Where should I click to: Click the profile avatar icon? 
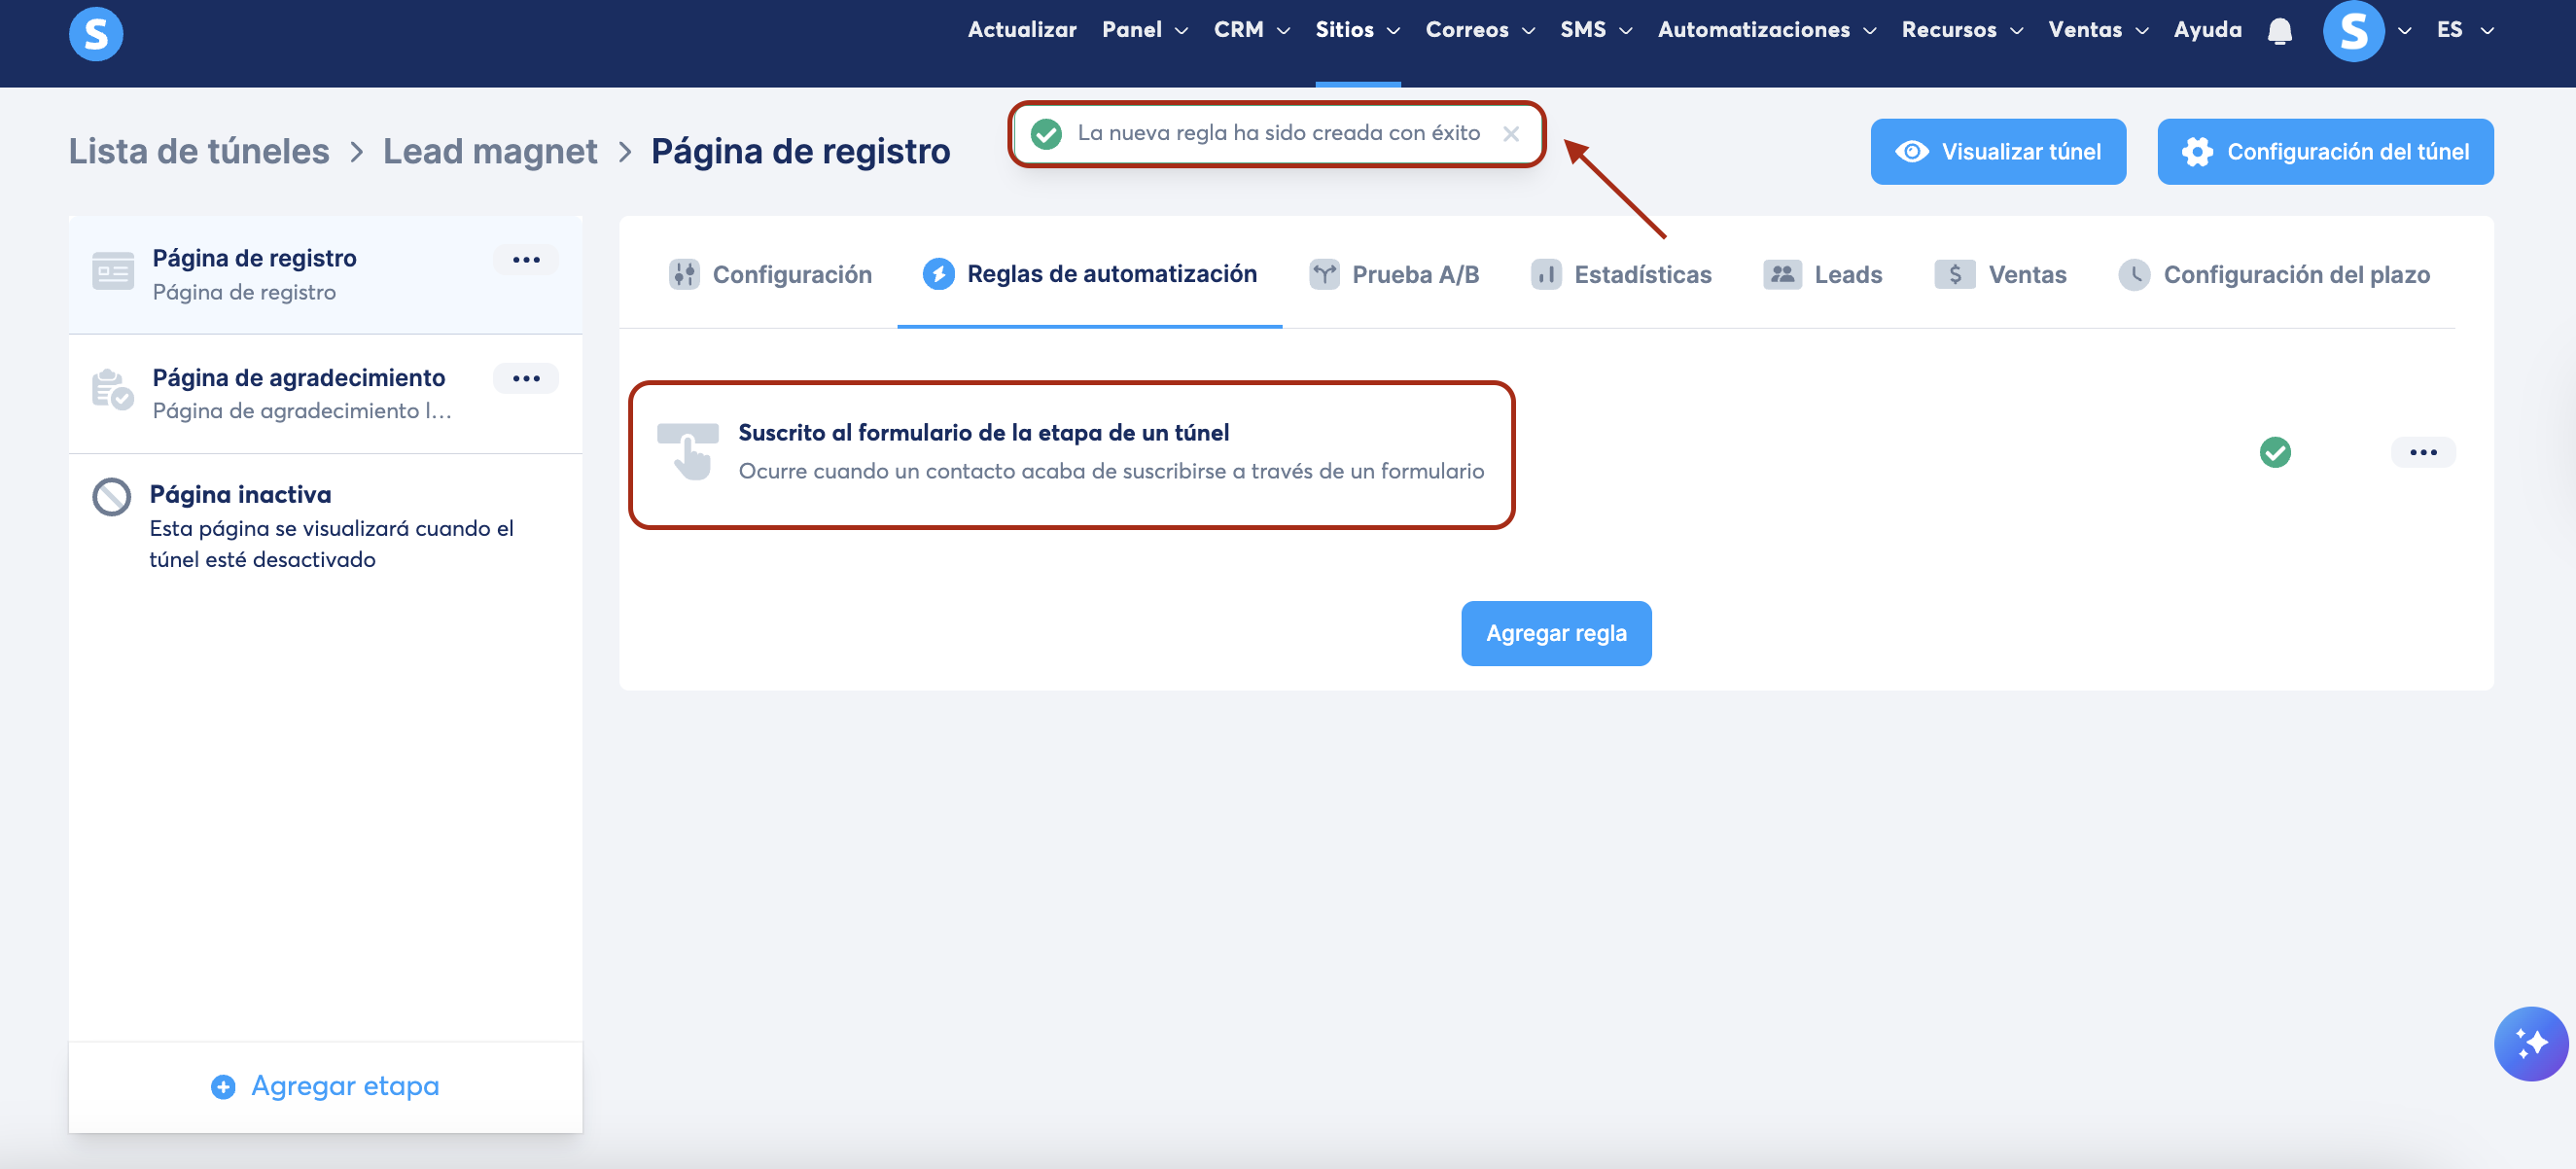click(2352, 31)
